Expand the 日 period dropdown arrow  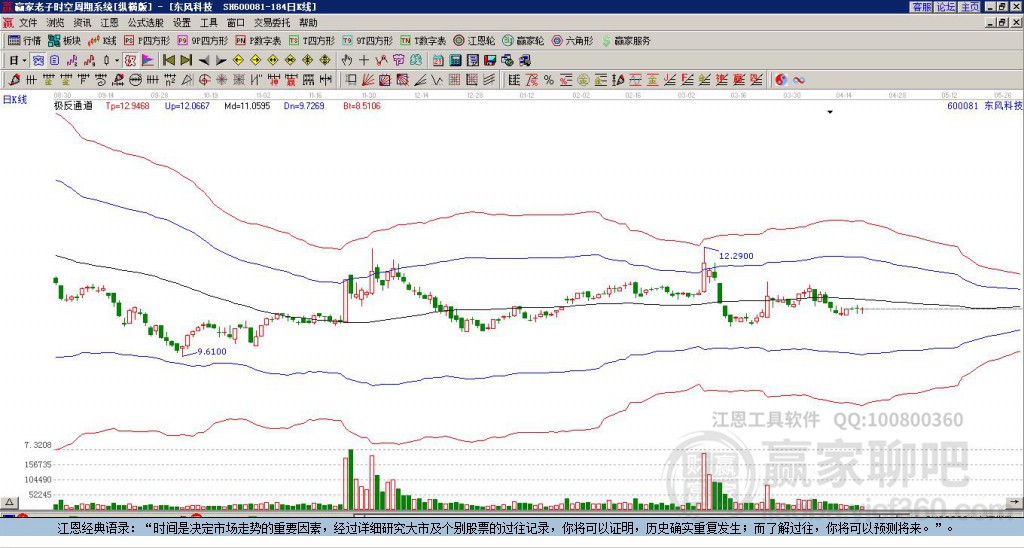(24, 61)
